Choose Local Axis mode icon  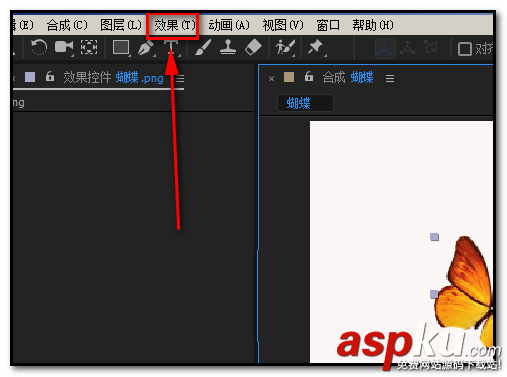click(385, 48)
